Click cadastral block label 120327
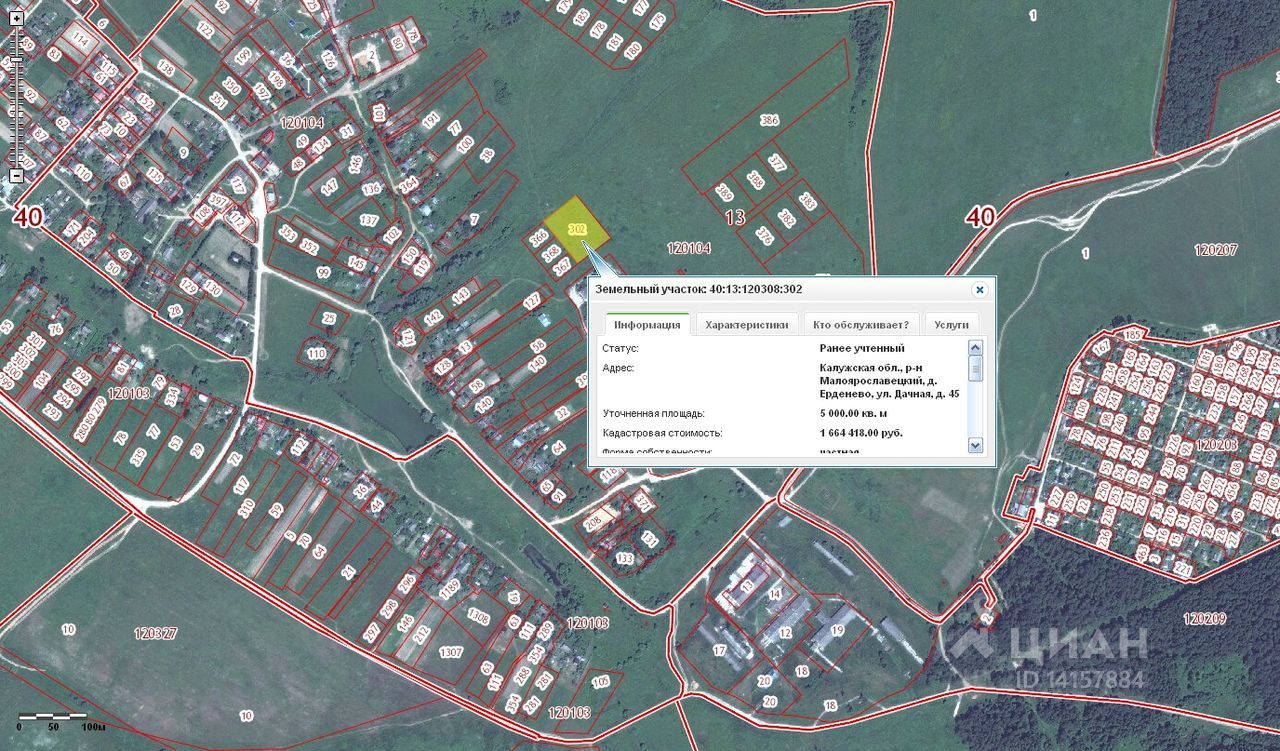 coord(155,633)
